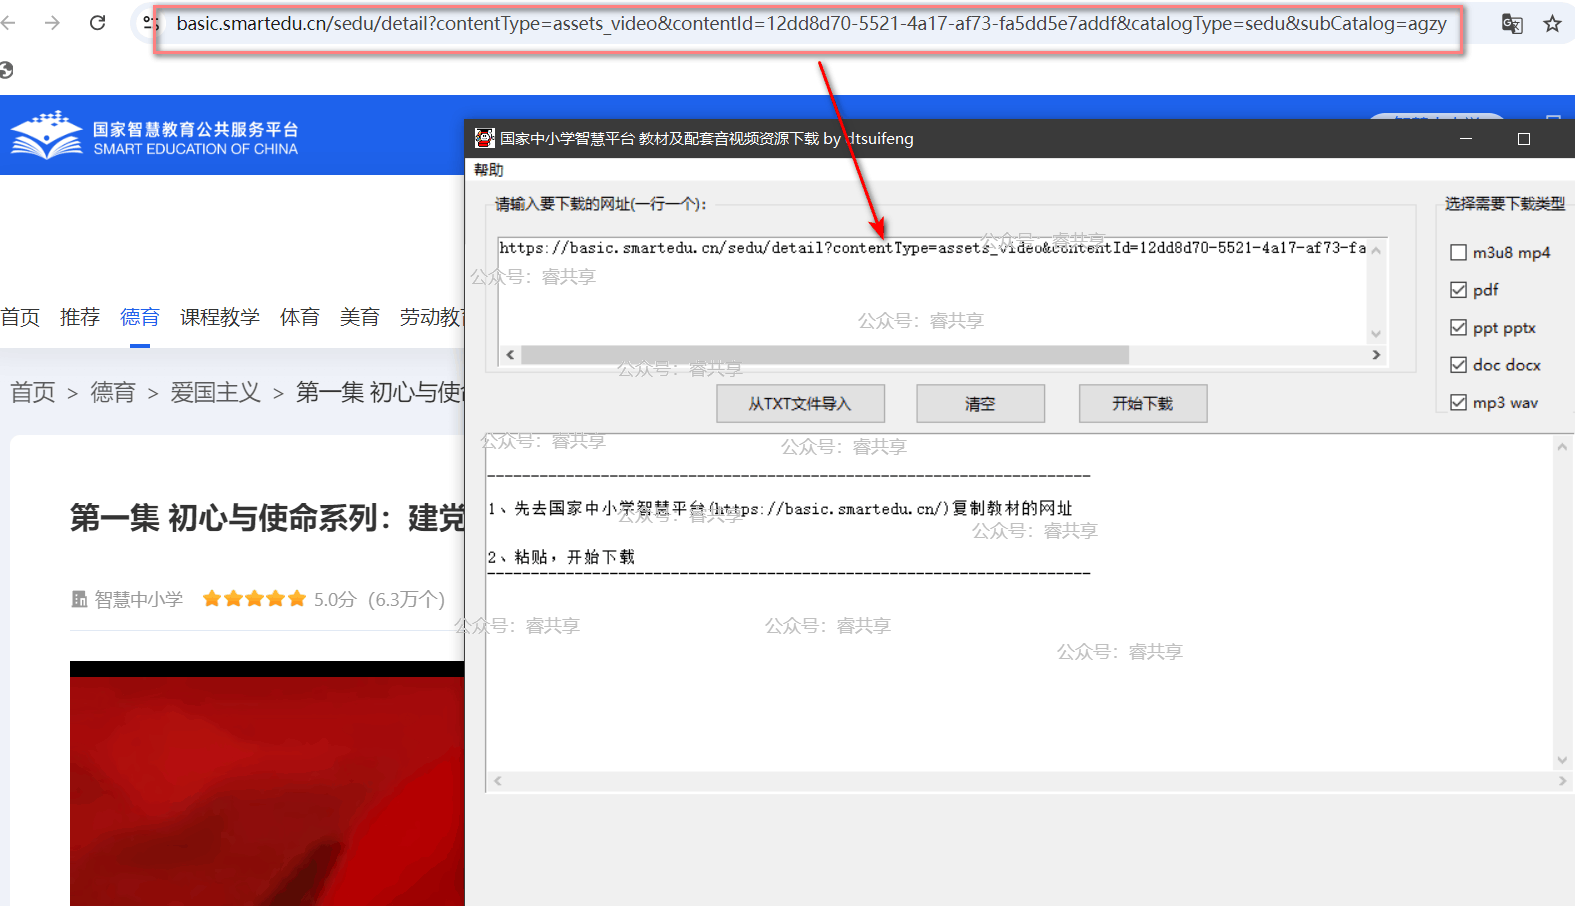Click URL box horizontal scrollbar right arrow
1575x906 pixels.
[1376, 355]
